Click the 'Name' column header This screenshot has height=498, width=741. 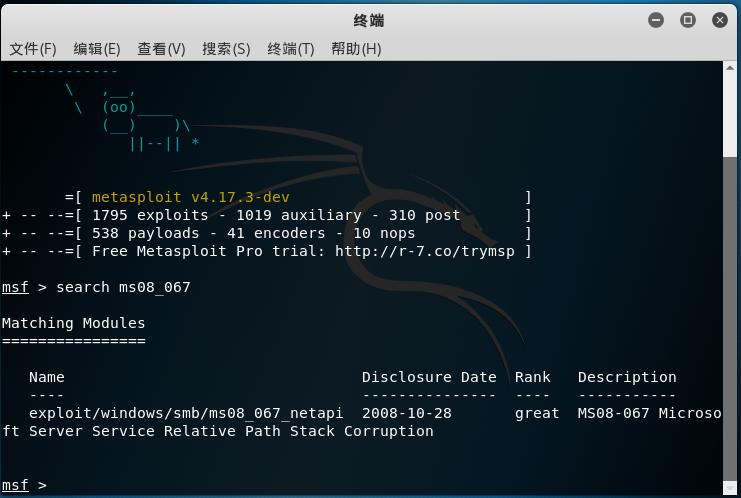pyautogui.click(x=47, y=377)
